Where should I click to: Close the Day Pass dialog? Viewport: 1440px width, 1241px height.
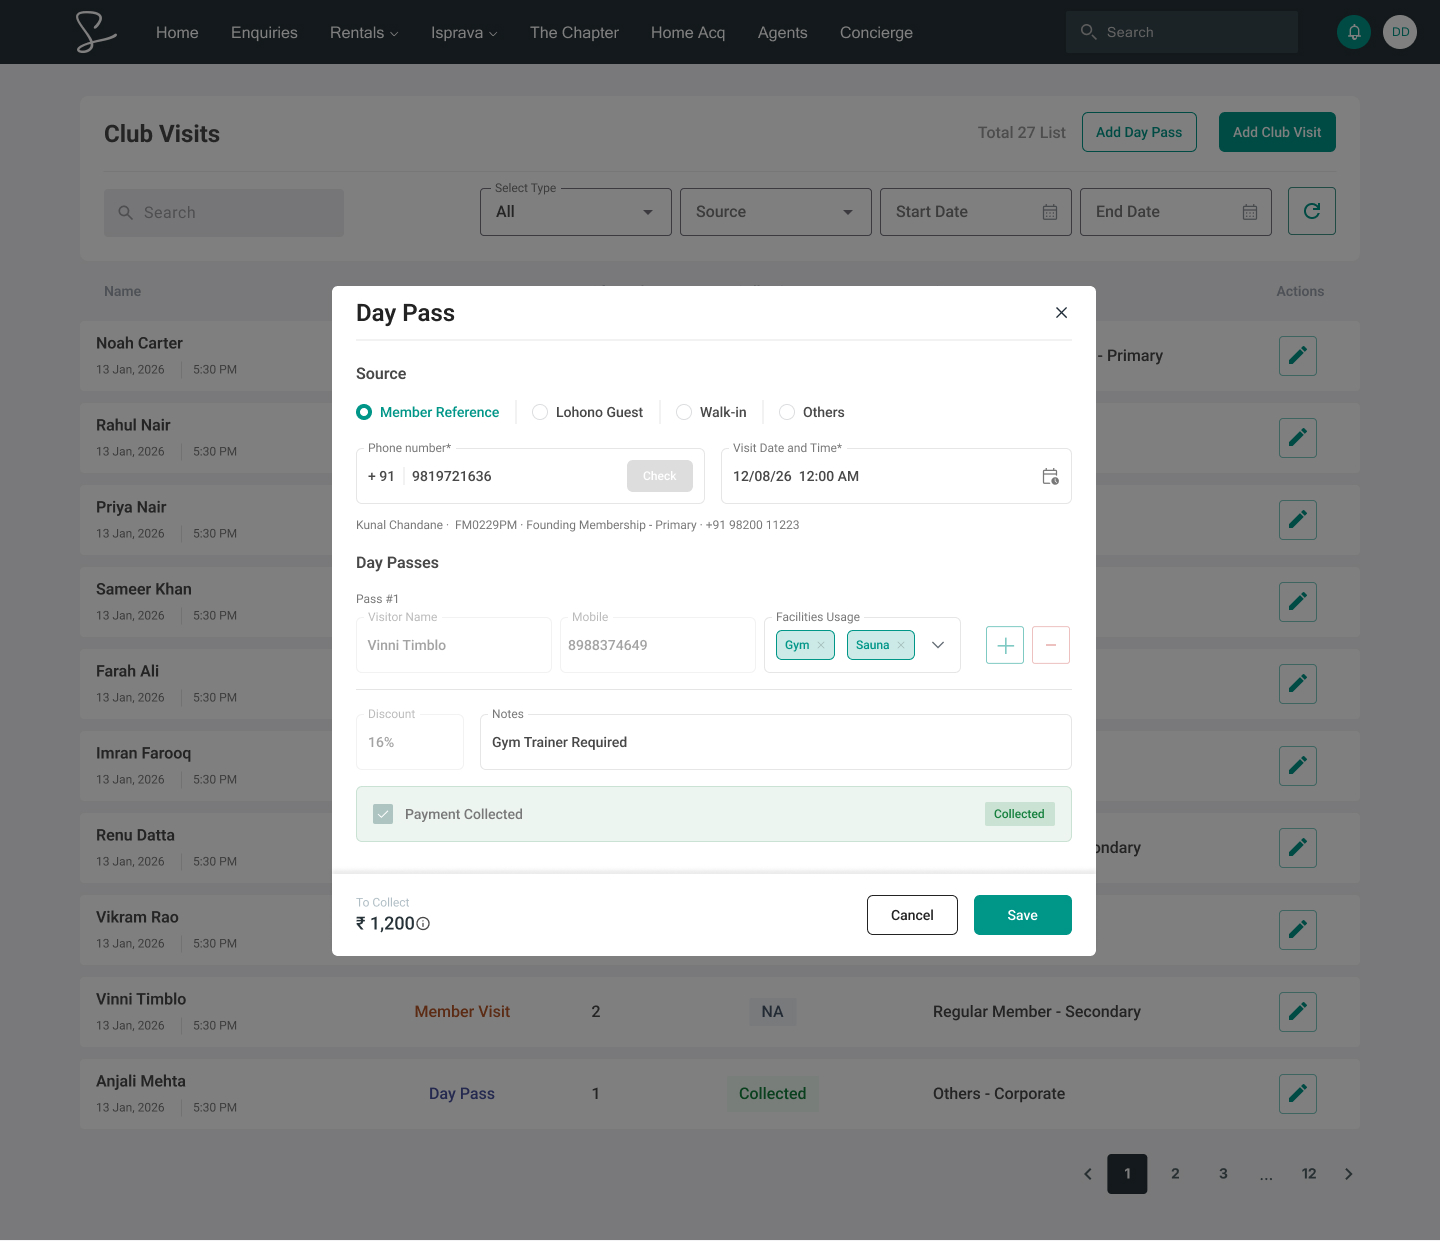1061,313
